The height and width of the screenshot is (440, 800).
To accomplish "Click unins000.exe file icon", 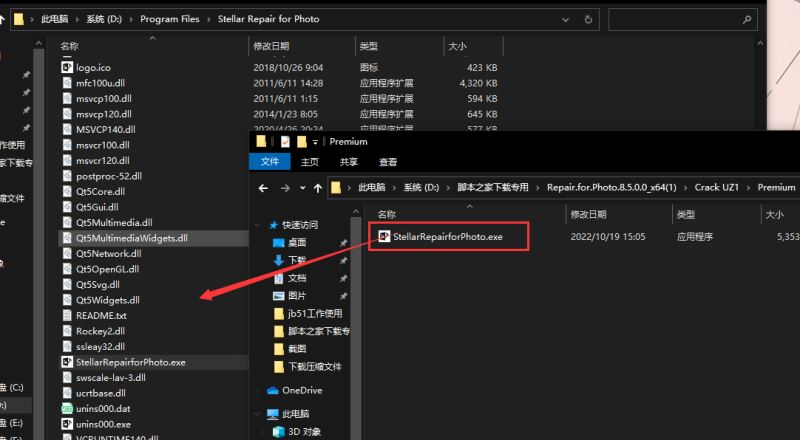I will pos(67,424).
